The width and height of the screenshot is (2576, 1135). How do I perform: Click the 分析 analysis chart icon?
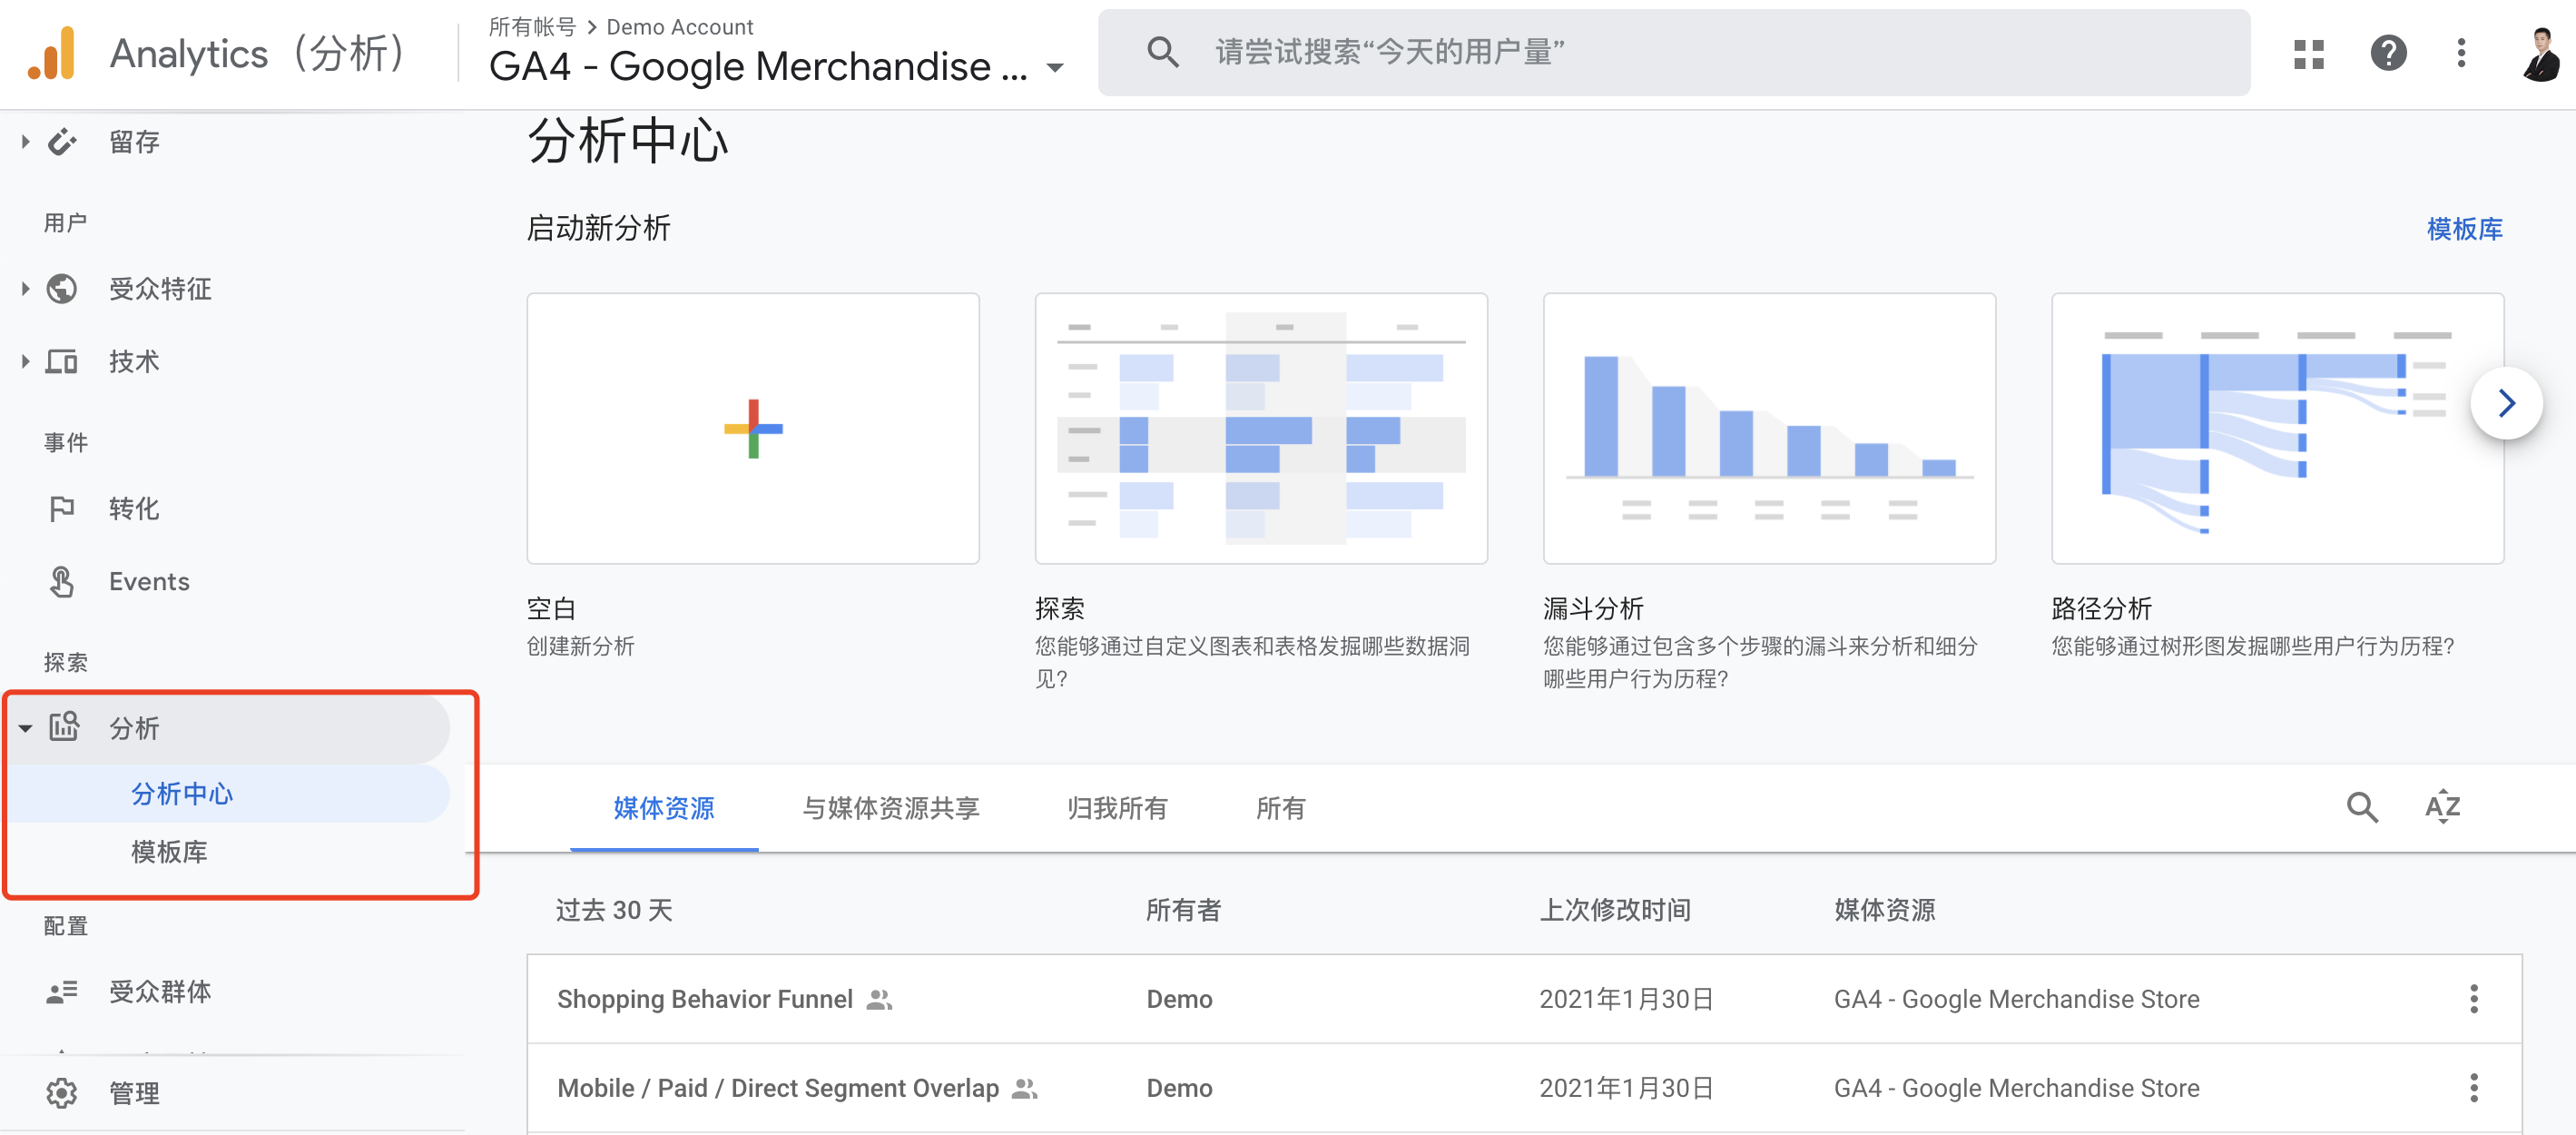pyautogui.click(x=64, y=727)
